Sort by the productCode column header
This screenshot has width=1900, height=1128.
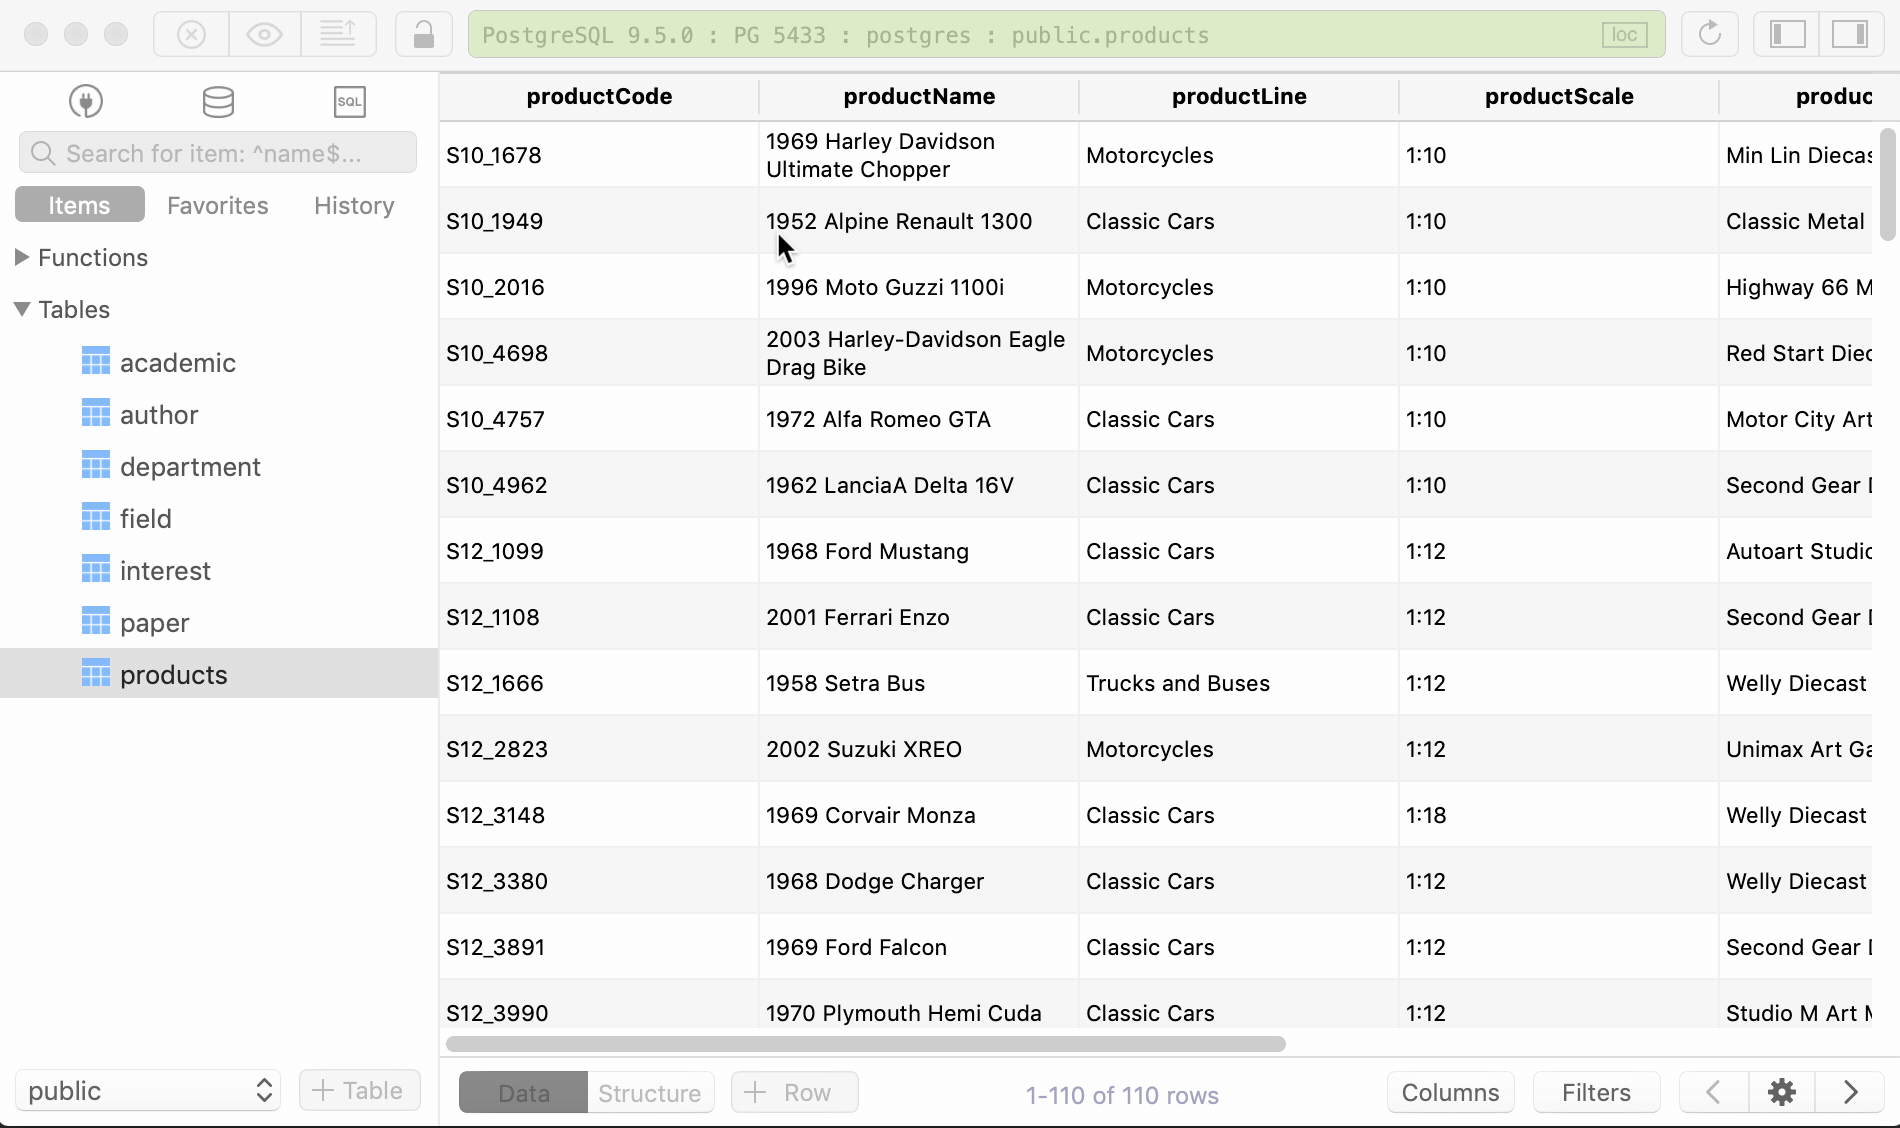tap(599, 96)
